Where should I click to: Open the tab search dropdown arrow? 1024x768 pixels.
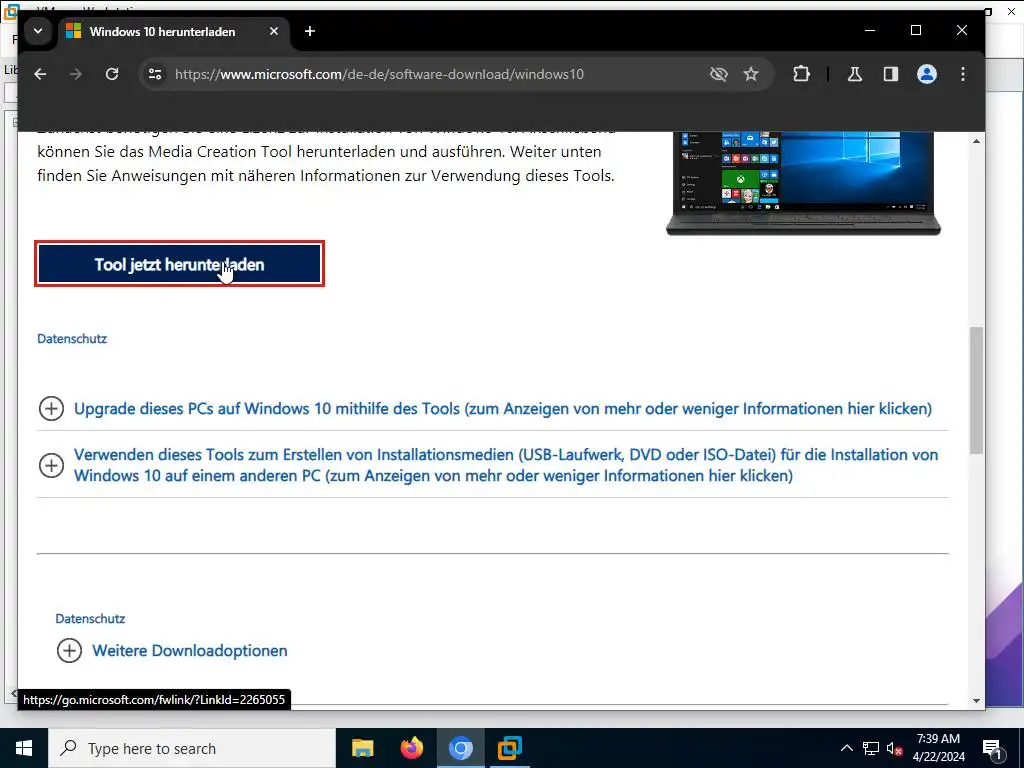(x=38, y=31)
